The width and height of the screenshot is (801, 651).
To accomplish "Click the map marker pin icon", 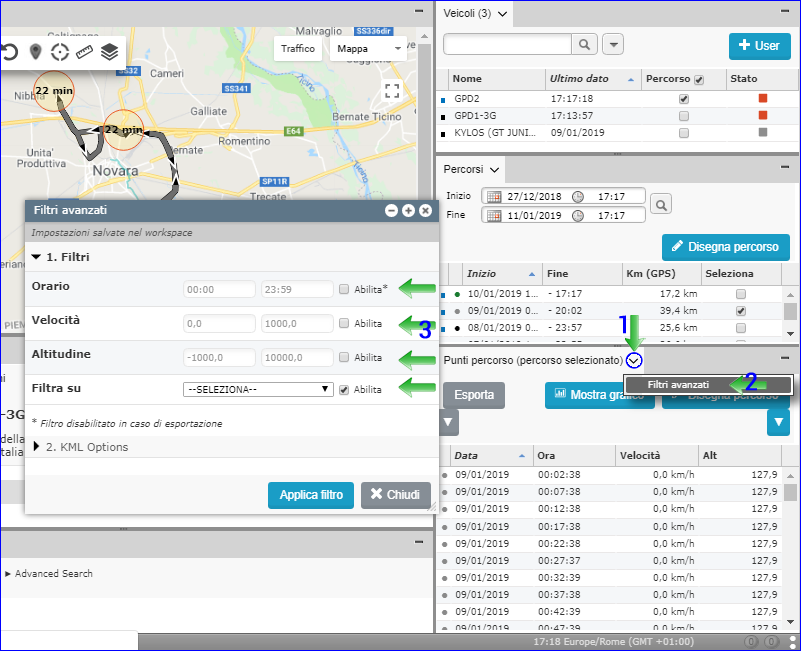I will tap(35, 52).
